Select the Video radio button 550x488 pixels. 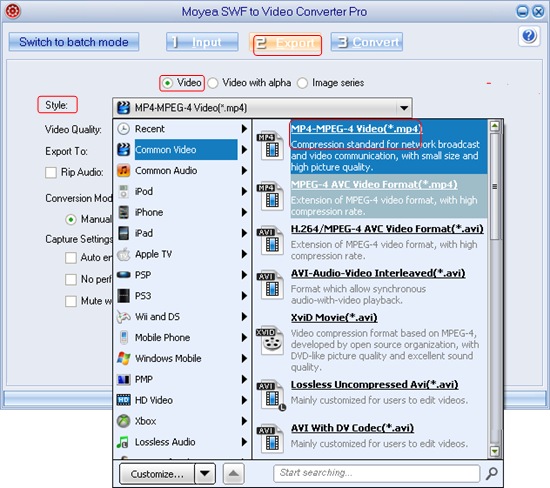click(x=168, y=83)
